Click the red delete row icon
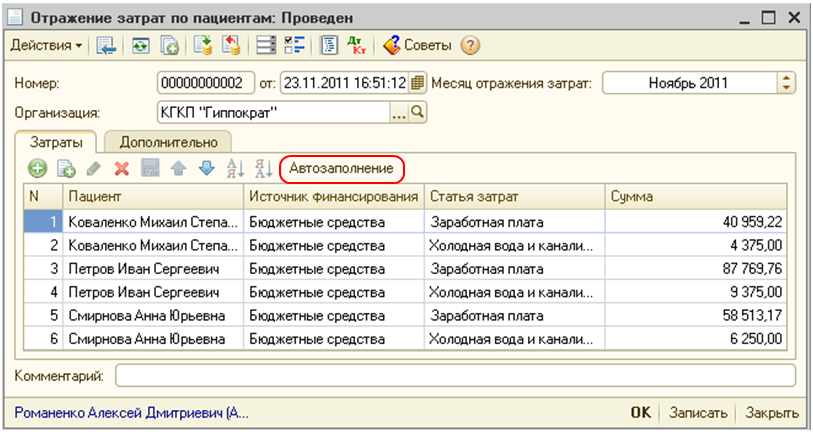 pos(122,169)
